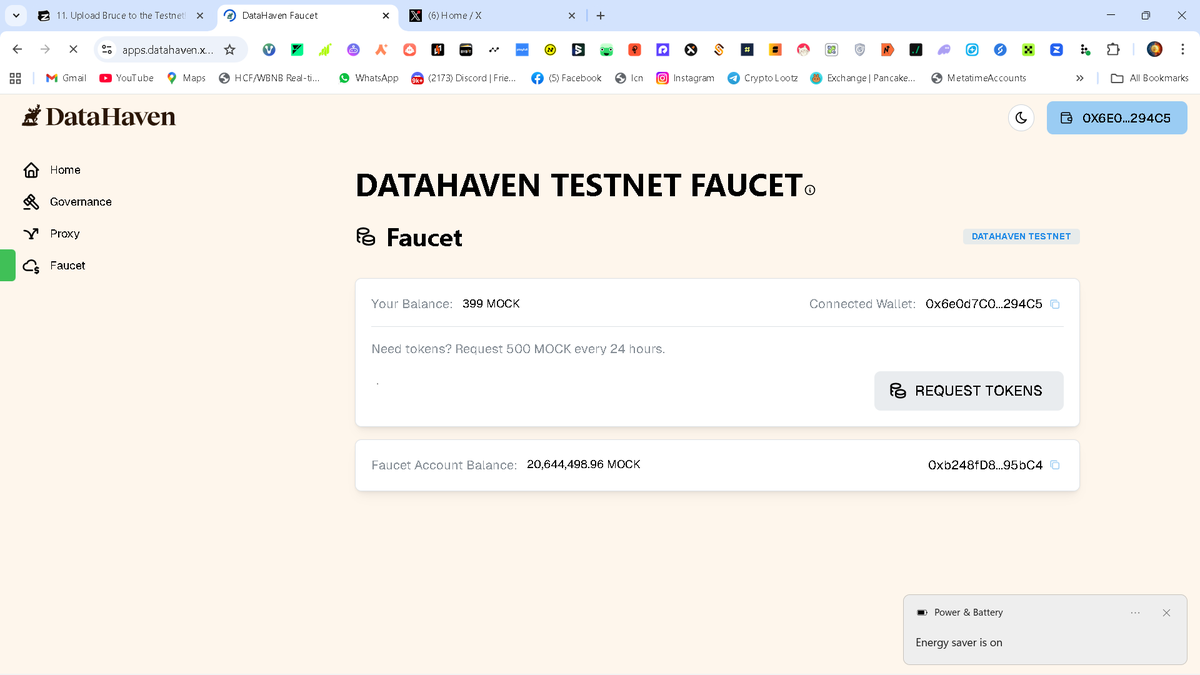Click the REQUEST TOKENS button
The height and width of the screenshot is (675, 1200).
(x=968, y=390)
